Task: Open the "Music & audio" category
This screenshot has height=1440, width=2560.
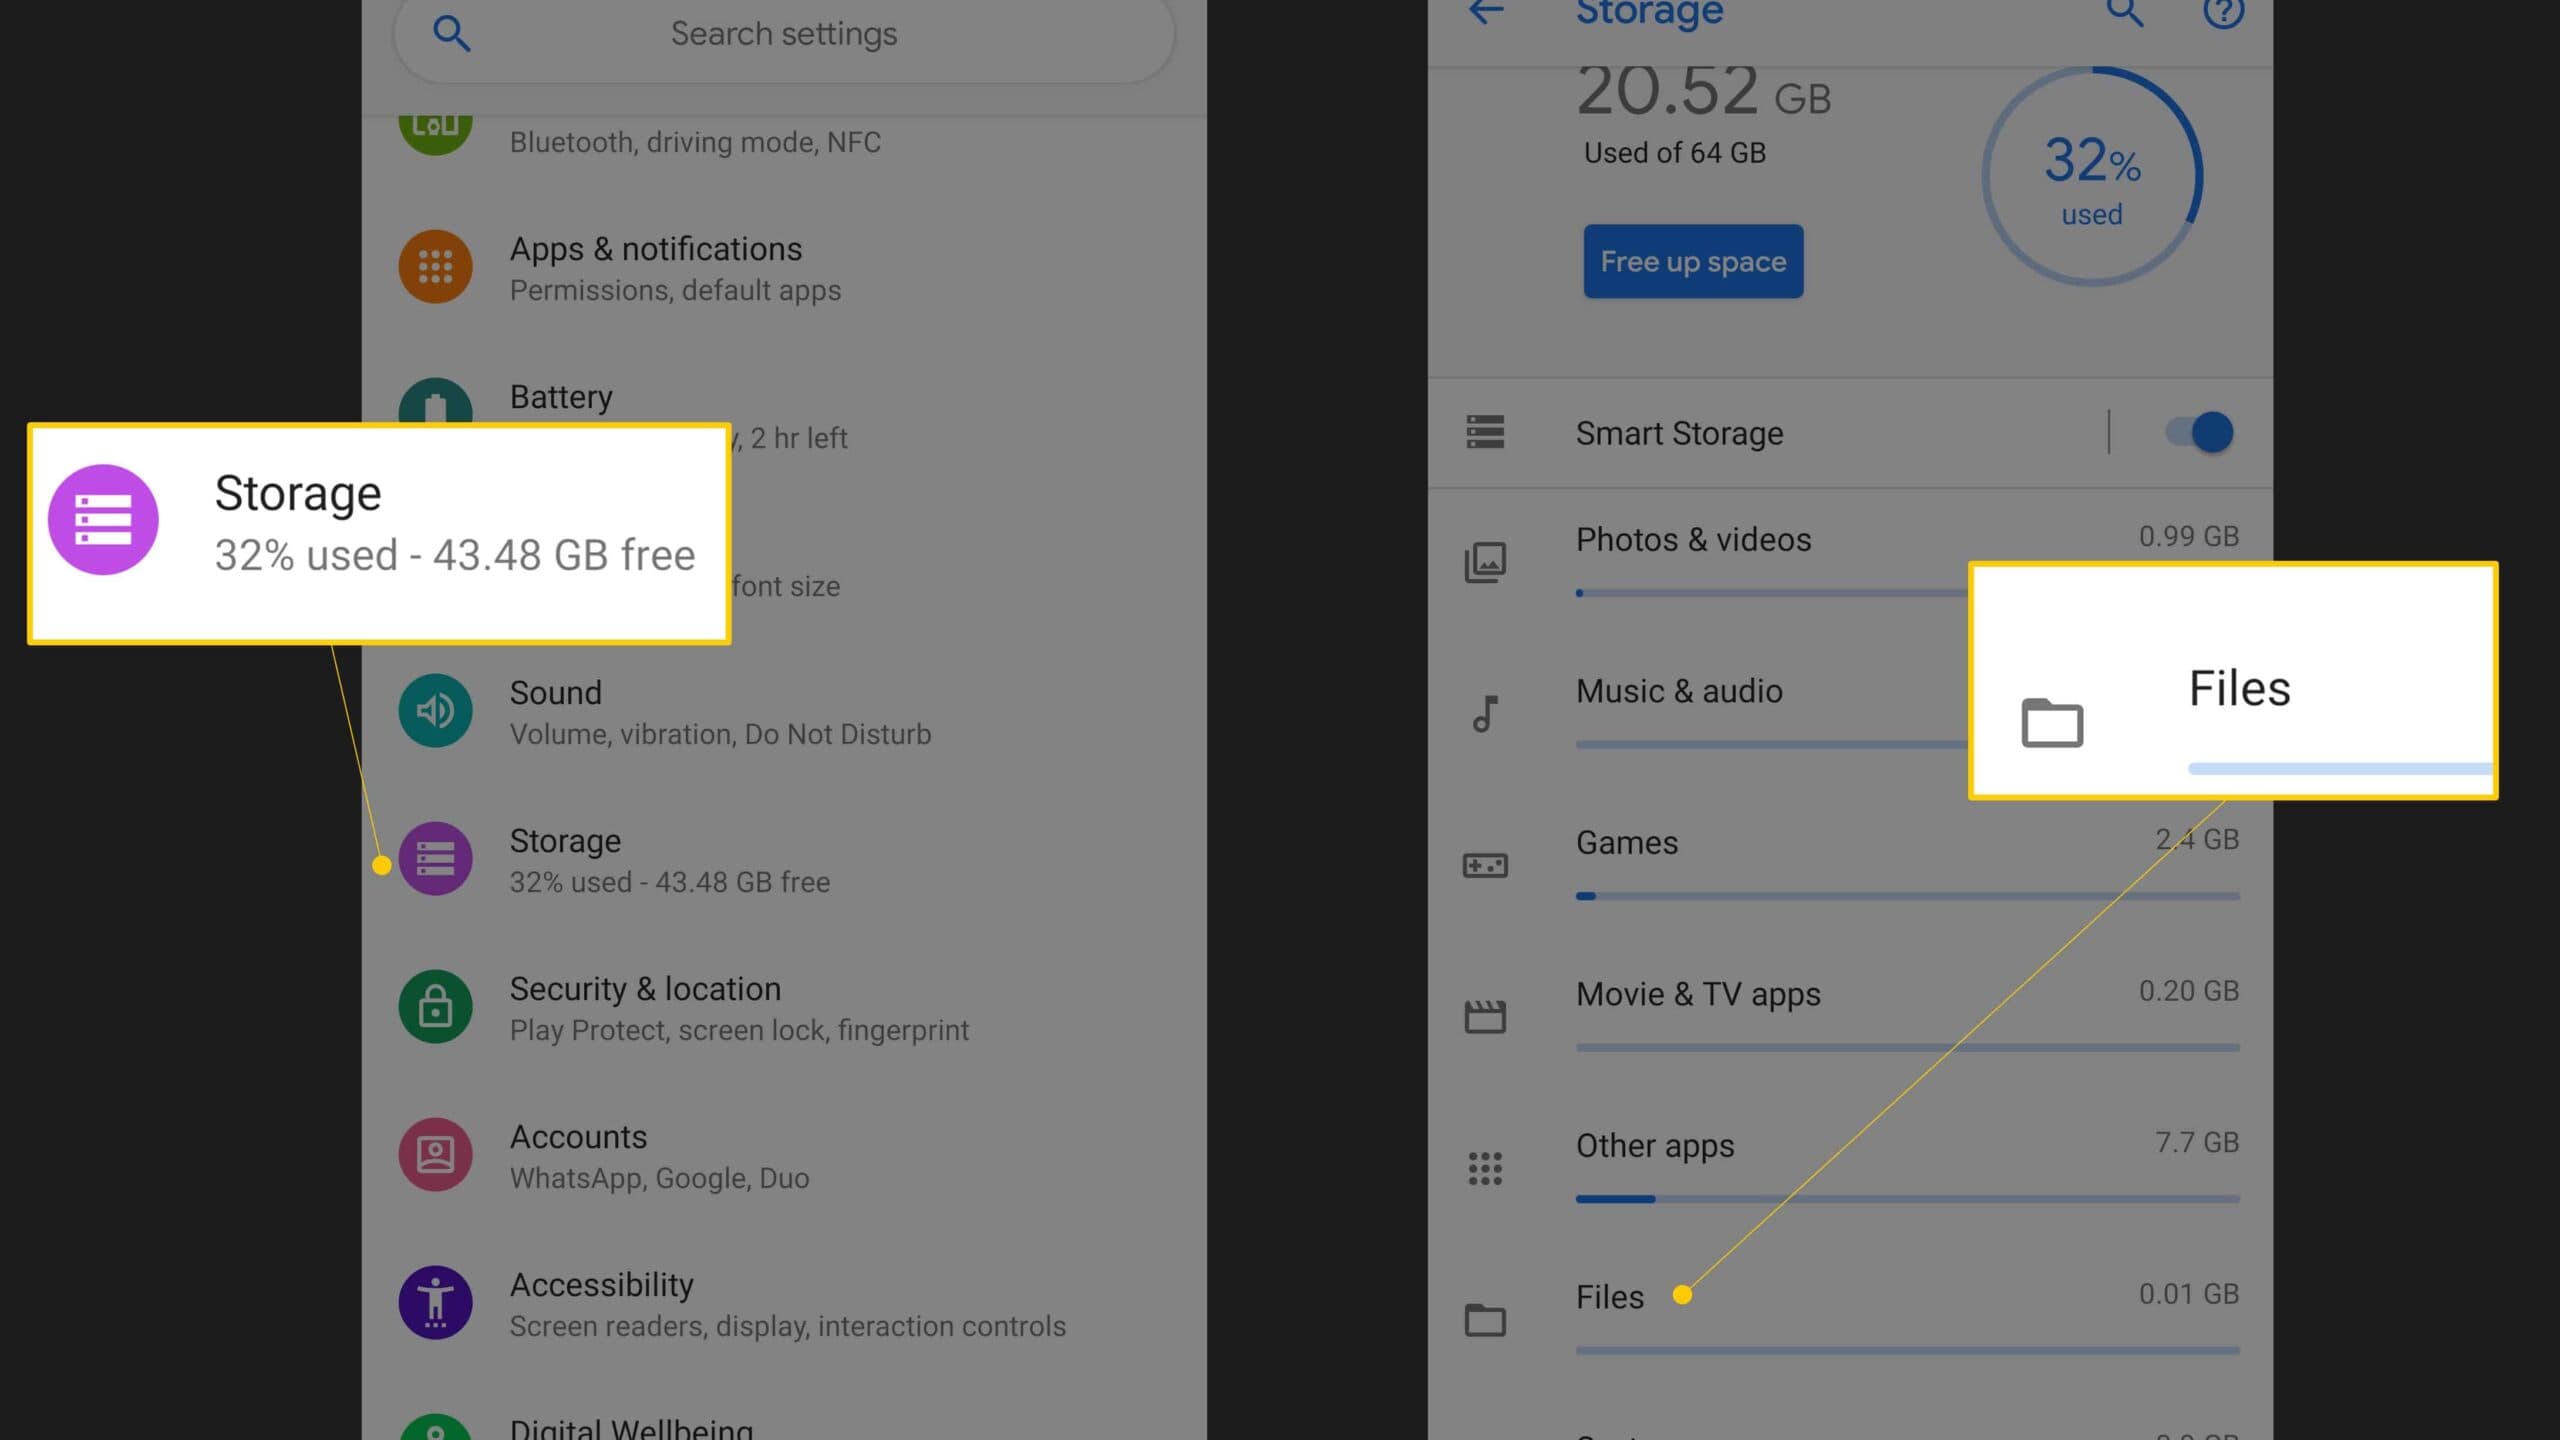Action: pos(1679,691)
